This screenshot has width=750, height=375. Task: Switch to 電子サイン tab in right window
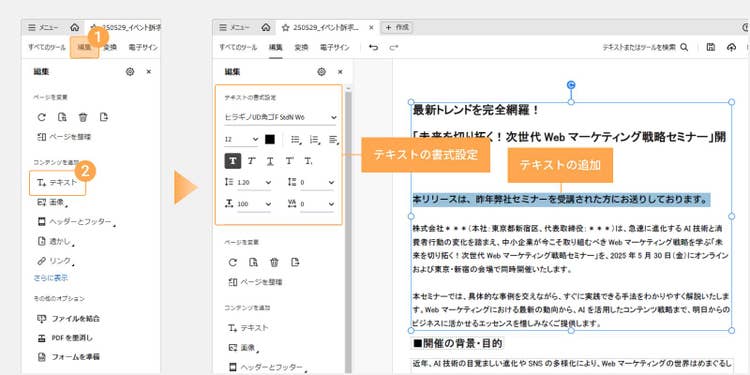pyautogui.click(x=335, y=47)
